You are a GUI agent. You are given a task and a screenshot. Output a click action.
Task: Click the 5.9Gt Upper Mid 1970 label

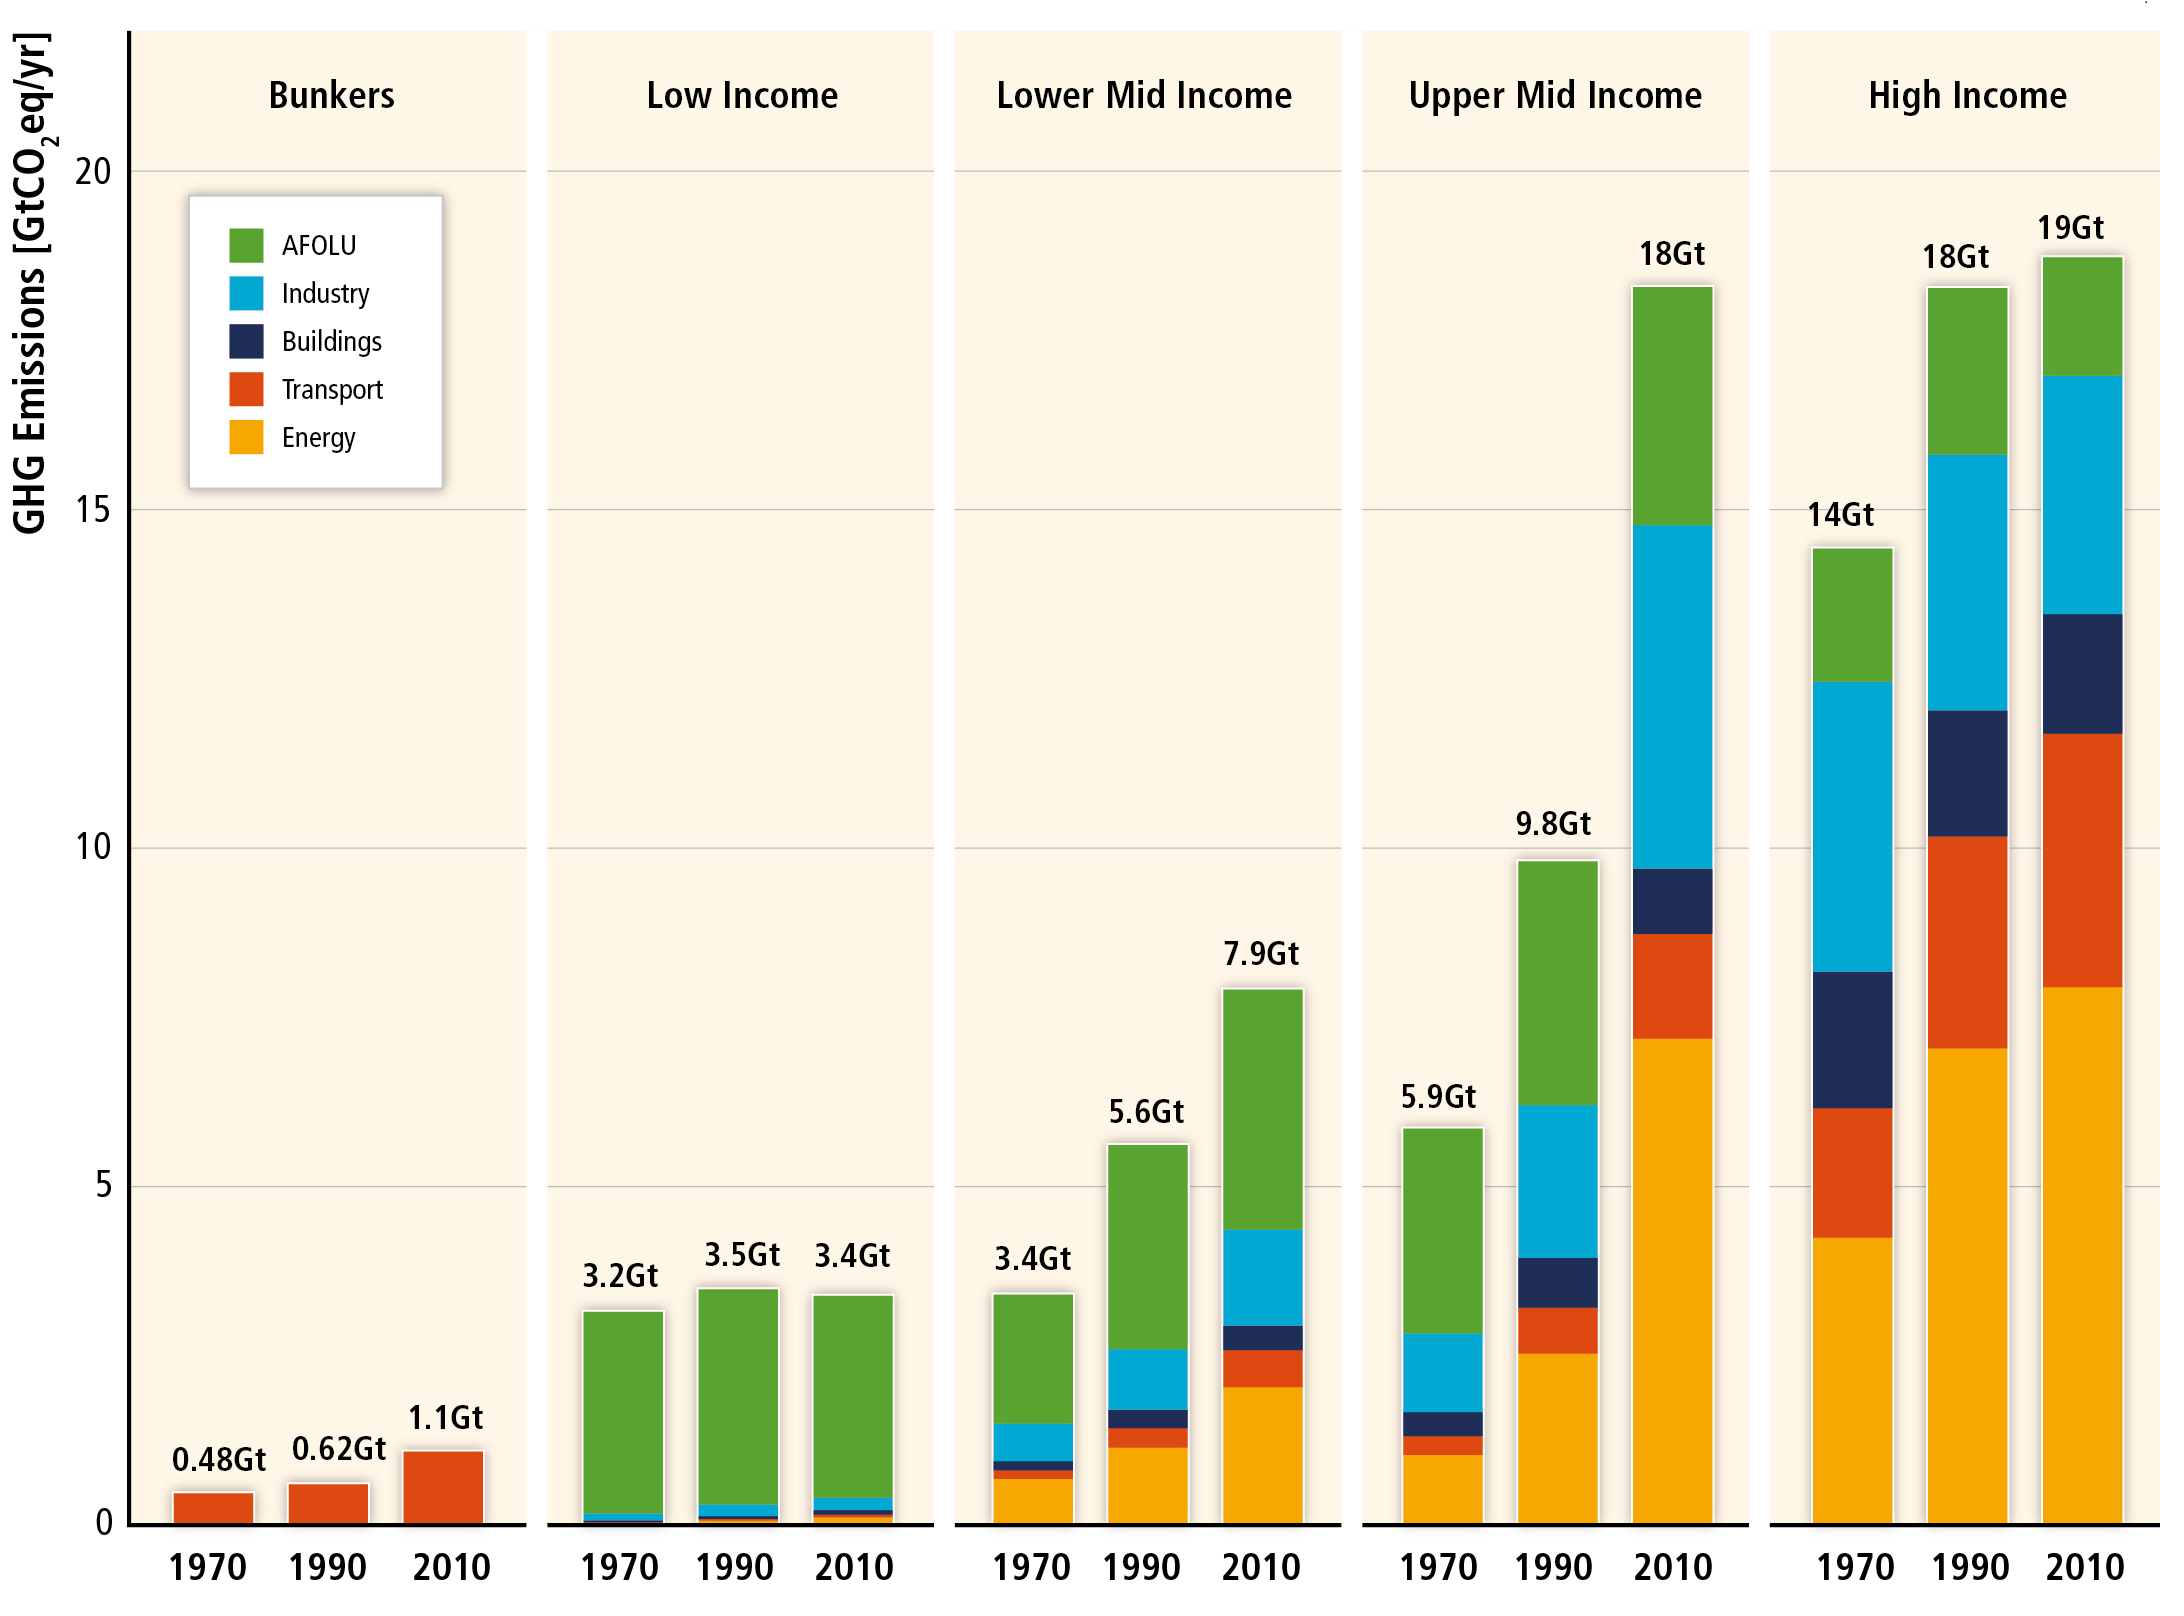[1438, 1096]
